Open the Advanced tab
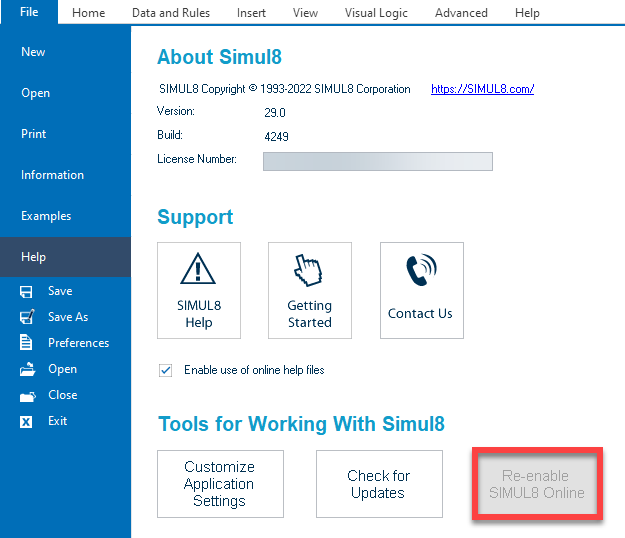Screen dimensions: 625x538 pos(461,13)
